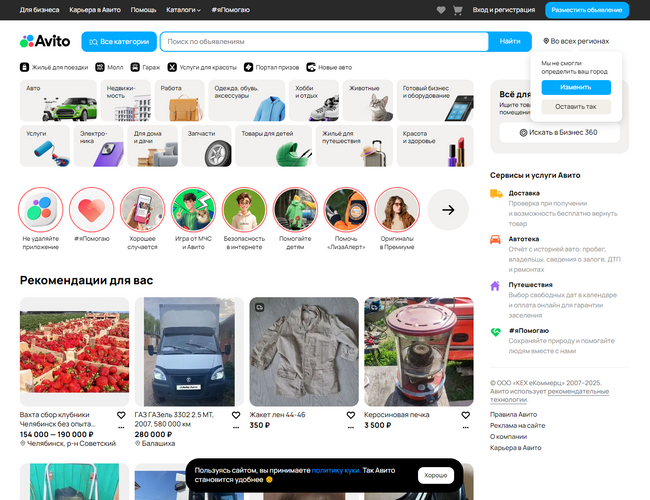Add strawberry picking listing to favorites
This screenshot has width=650, height=500.
[121, 415]
